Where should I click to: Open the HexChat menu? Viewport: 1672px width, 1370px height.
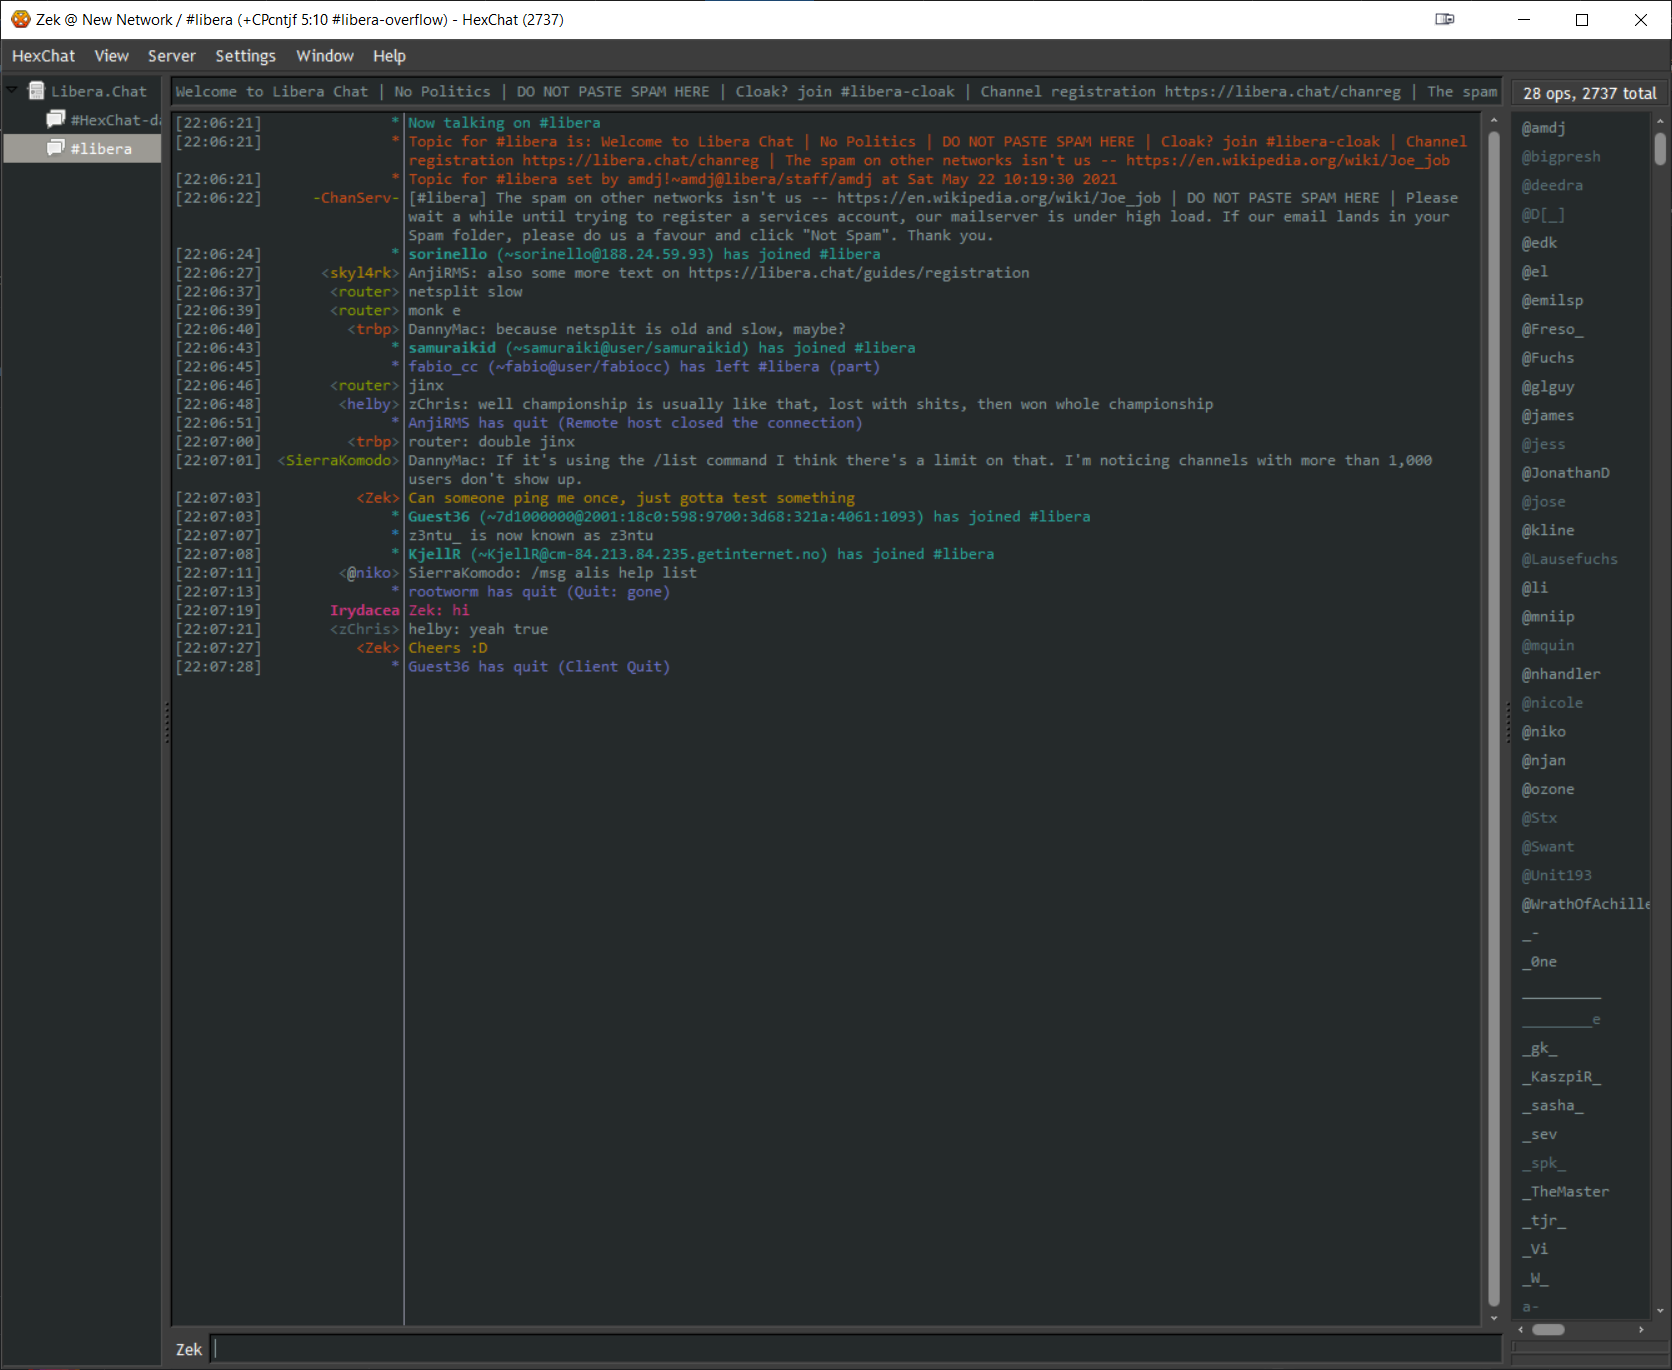point(43,56)
